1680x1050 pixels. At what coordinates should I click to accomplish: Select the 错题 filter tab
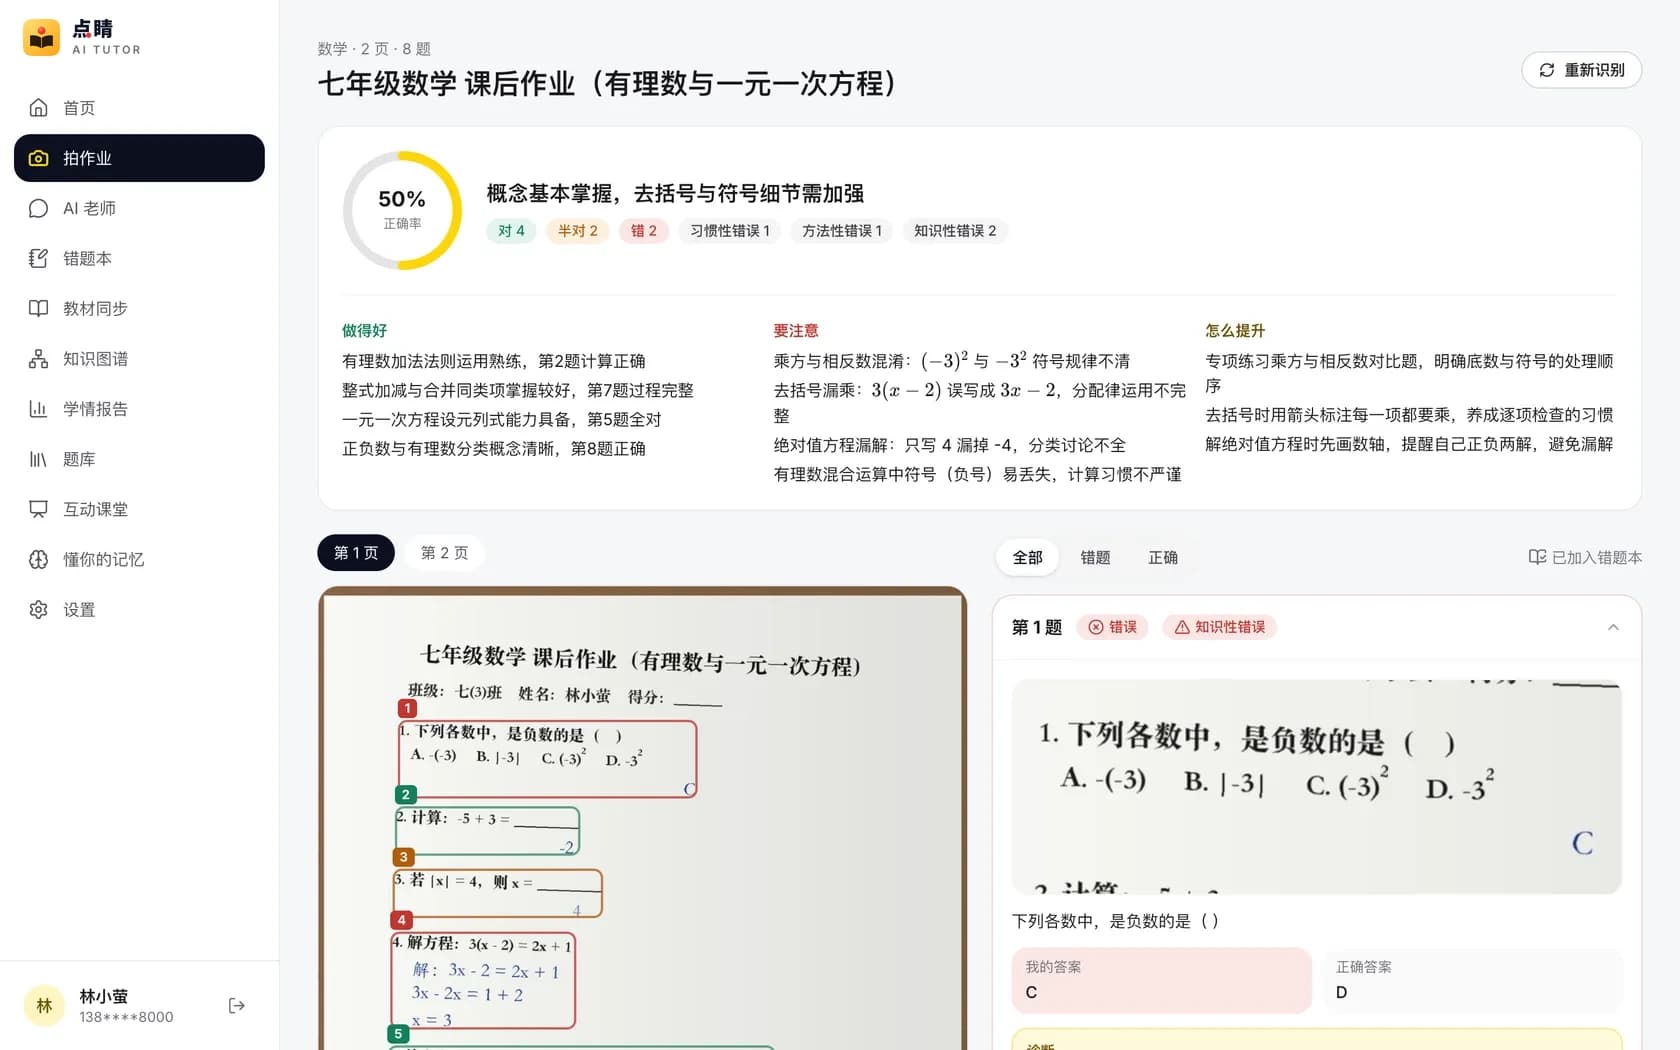[x=1095, y=558]
